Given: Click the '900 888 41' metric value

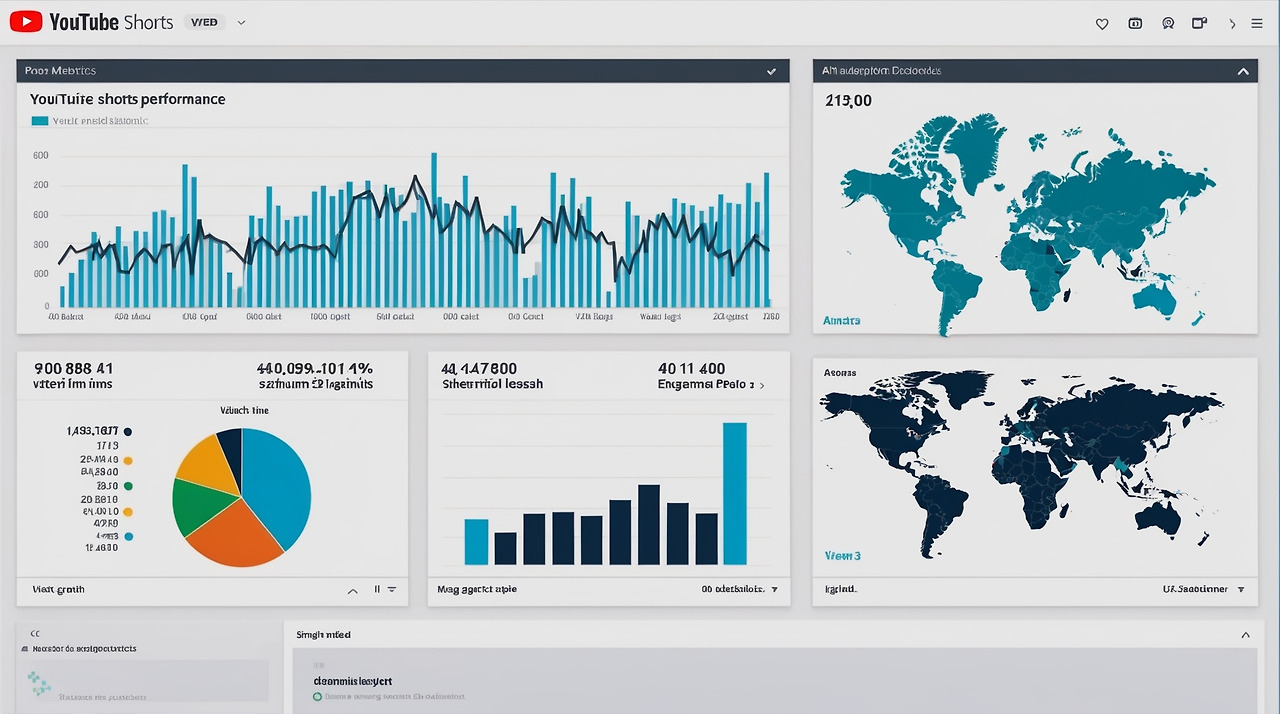Looking at the screenshot, I should click(74, 368).
